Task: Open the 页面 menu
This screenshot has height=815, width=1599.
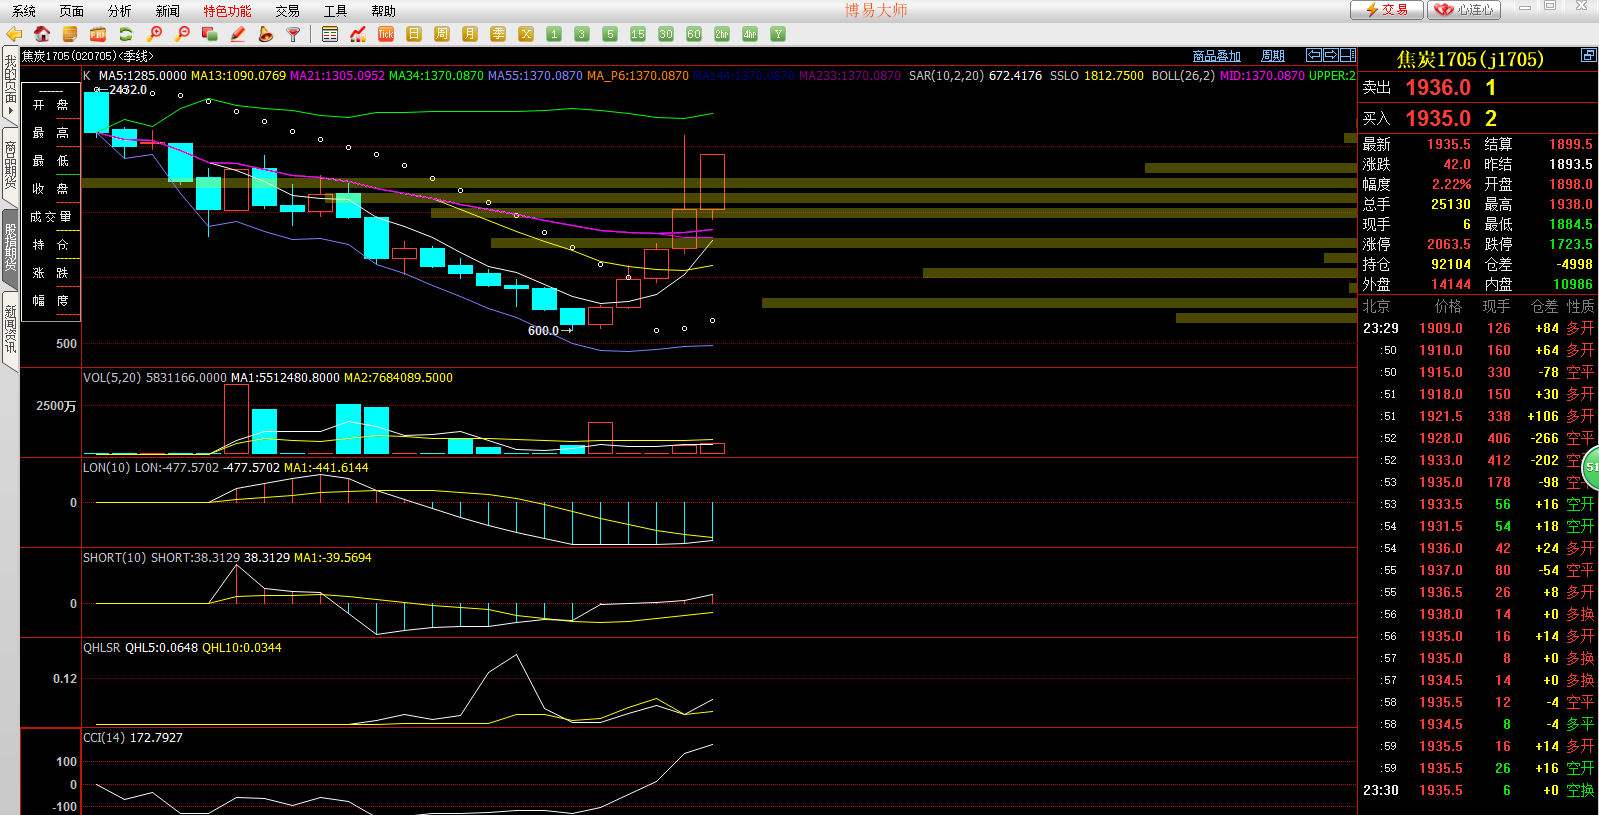Action: click(x=72, y=11)
